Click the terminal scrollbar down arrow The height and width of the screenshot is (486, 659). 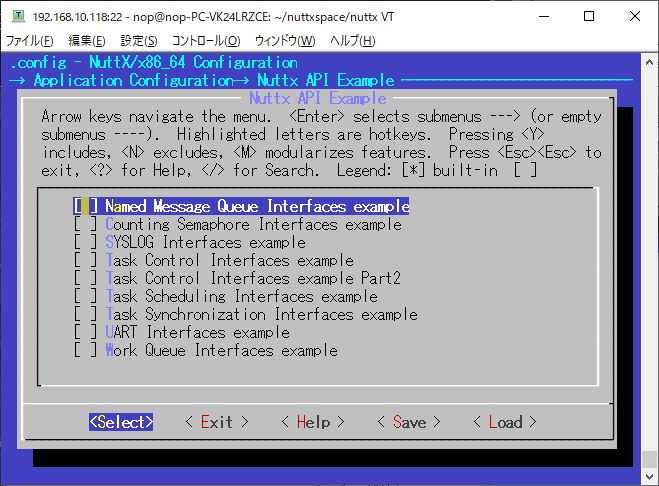pyautogui.click(x=649, y=476)
